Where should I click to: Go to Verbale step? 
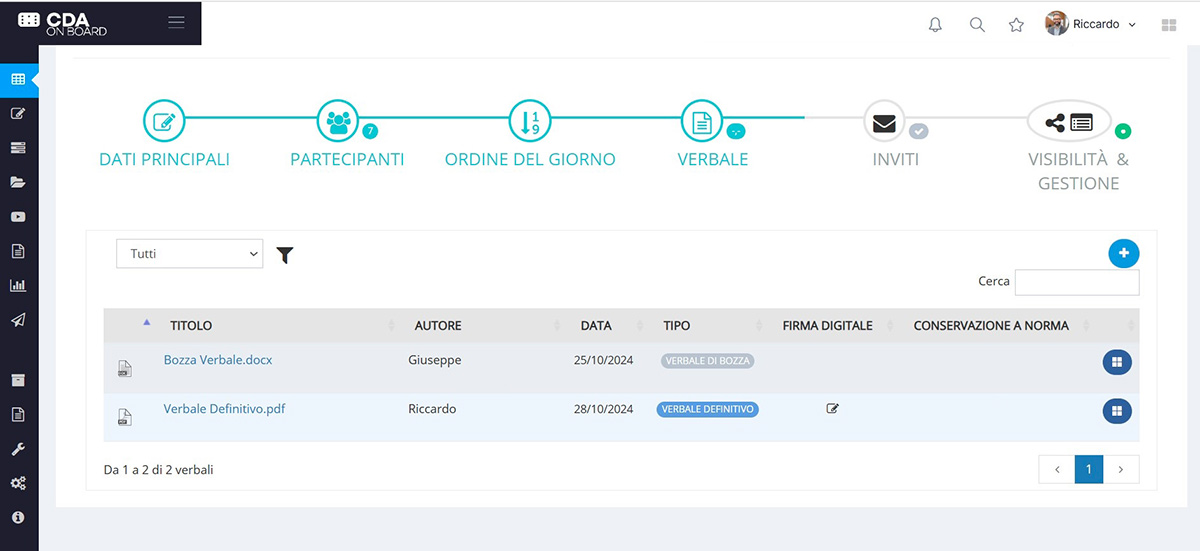point(712,134)
